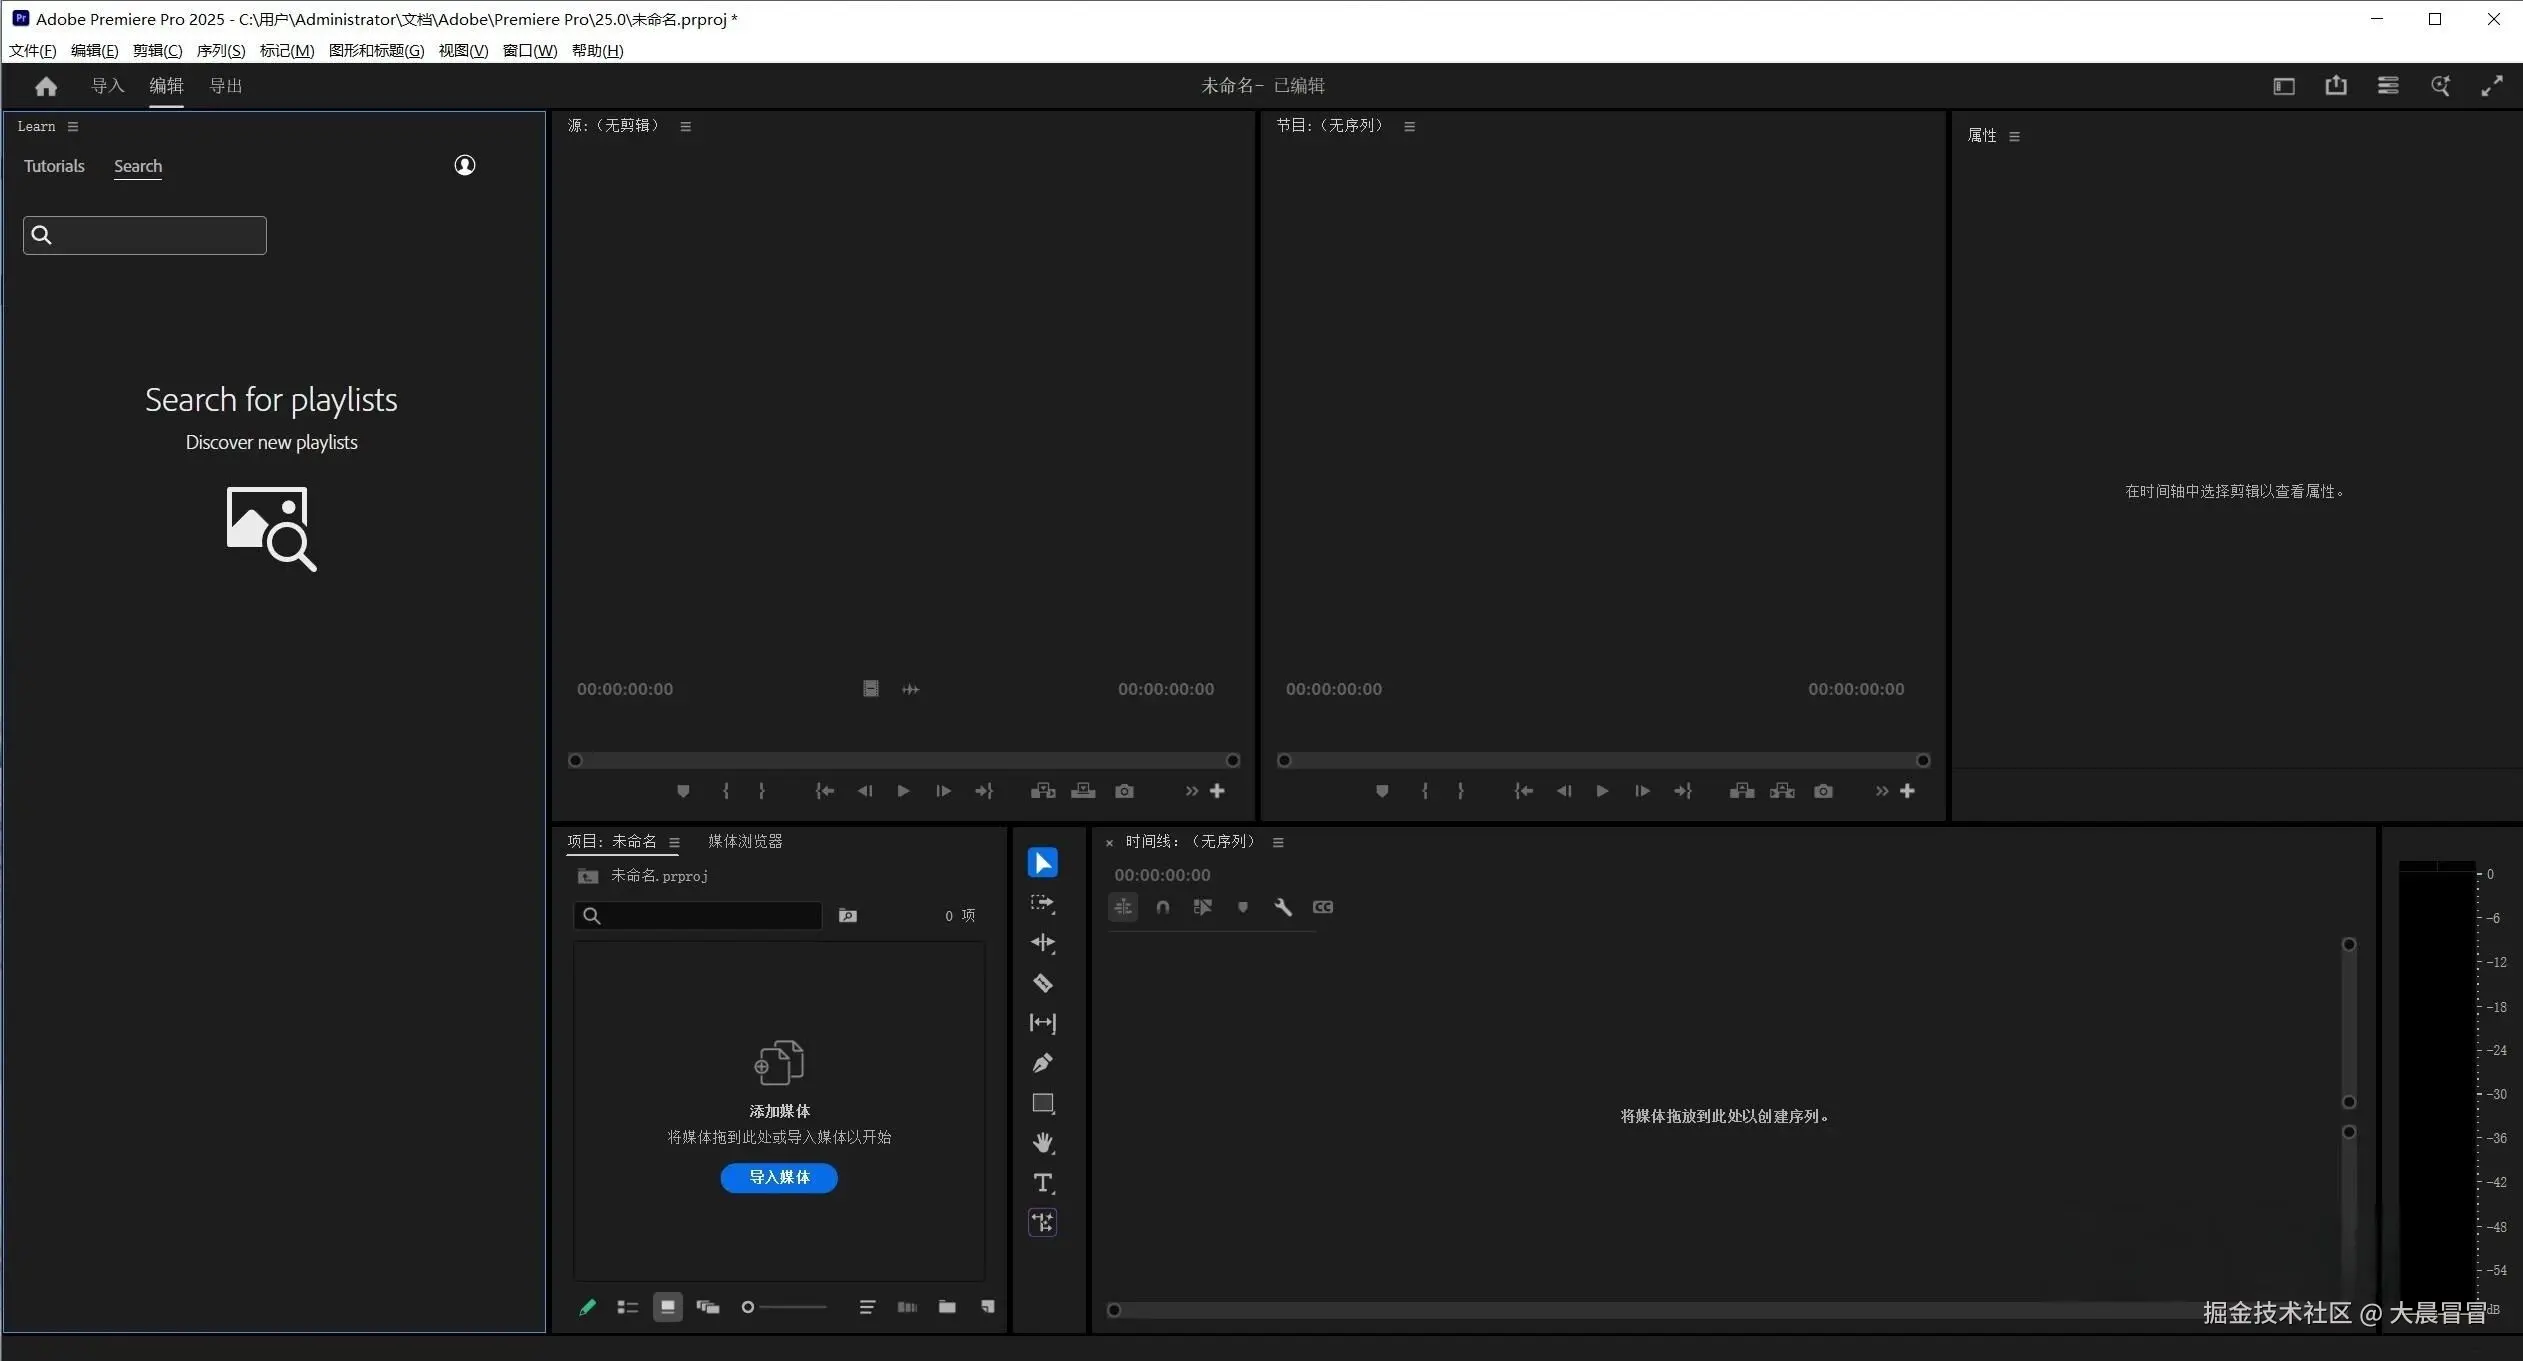Select the Ripple Edit tool
Screen dimensions: 2523x1361
[x=1042, y=943]
